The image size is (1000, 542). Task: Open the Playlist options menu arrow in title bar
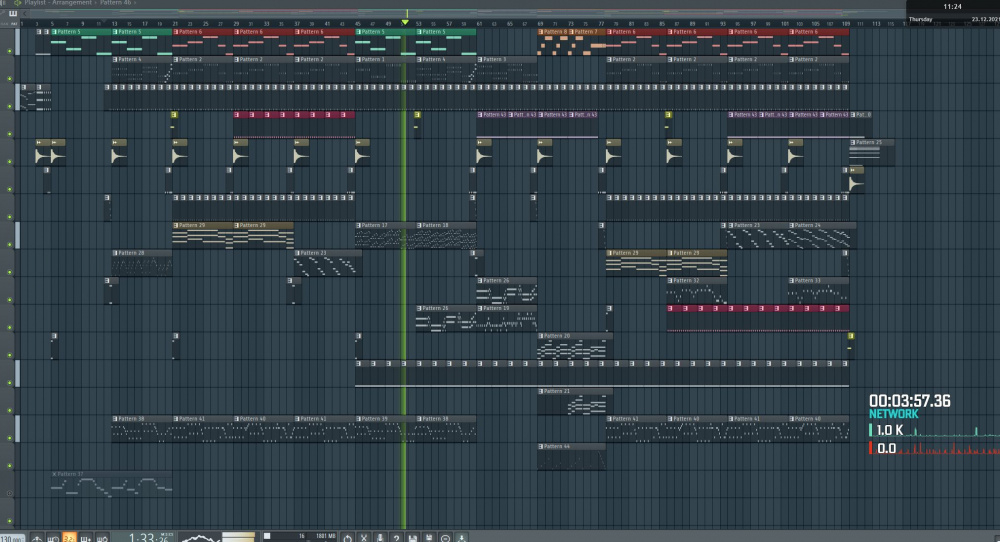6,4
